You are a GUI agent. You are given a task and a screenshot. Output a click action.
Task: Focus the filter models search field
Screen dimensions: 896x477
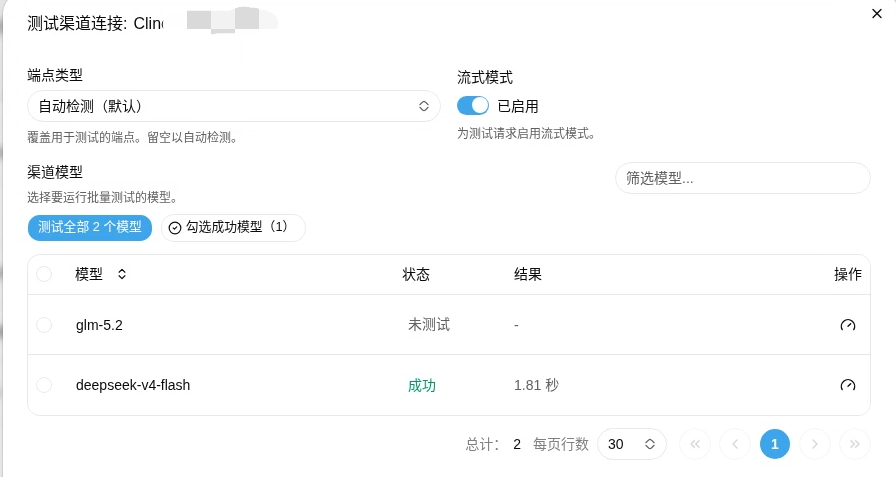743,178
